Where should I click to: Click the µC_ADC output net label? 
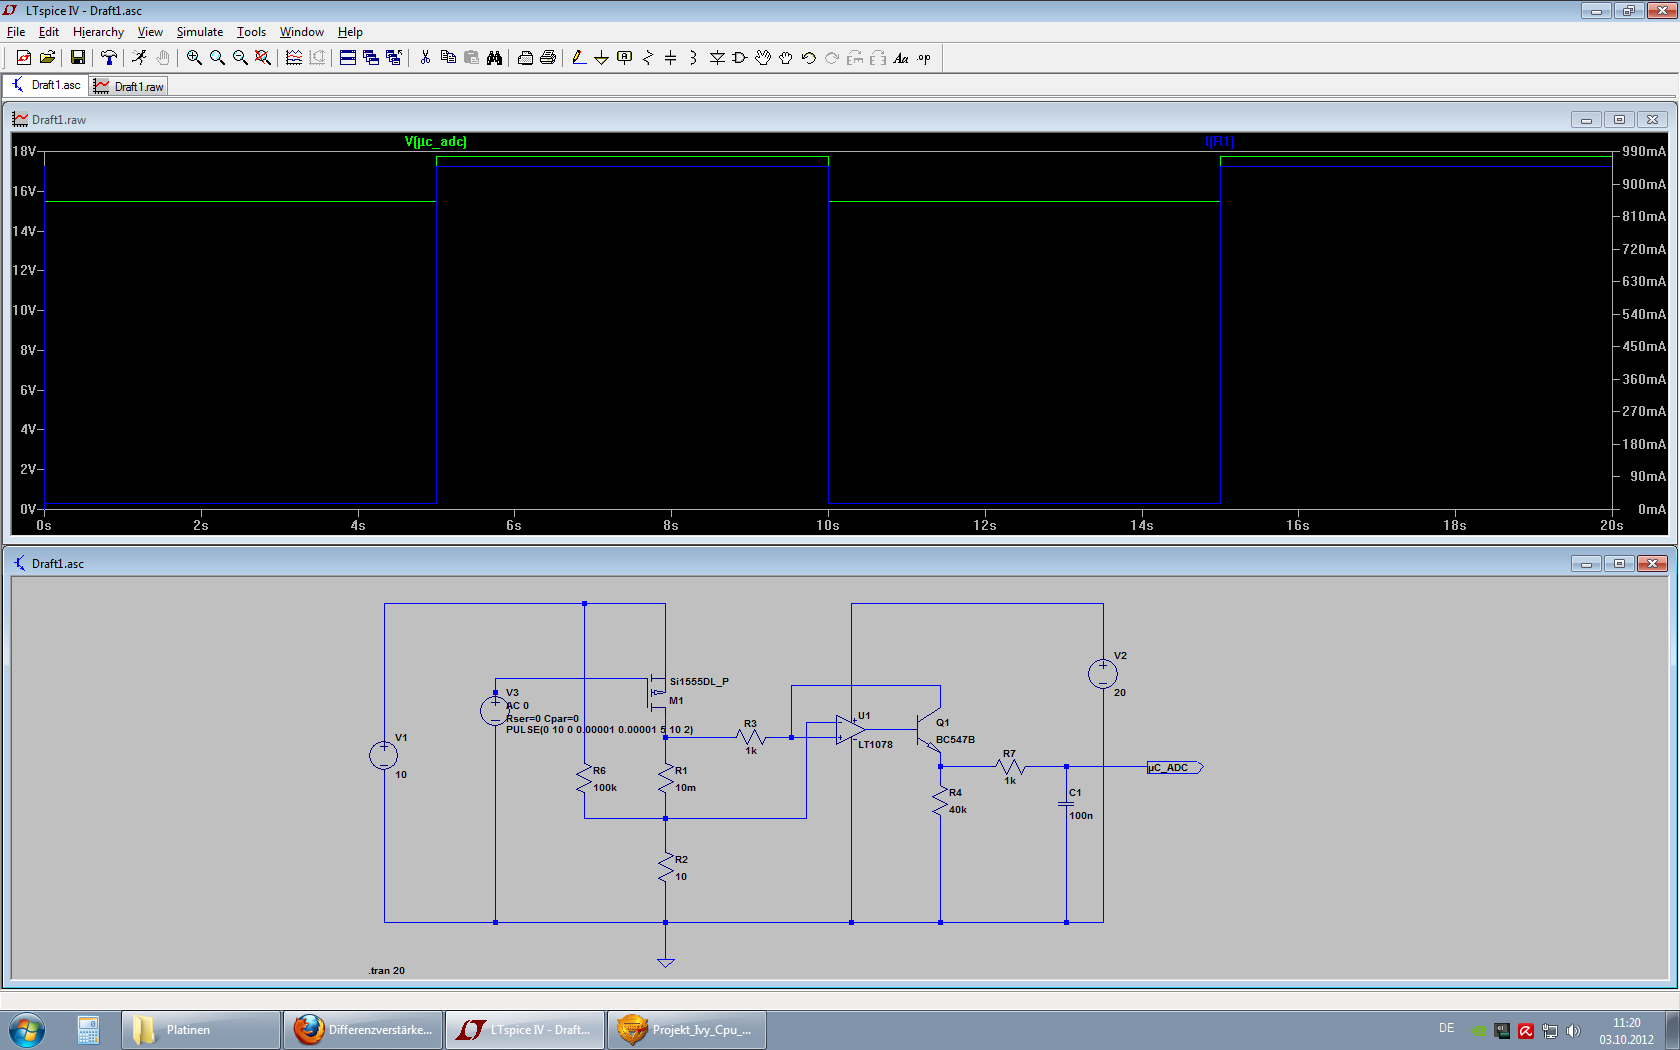click(1174, 767)
